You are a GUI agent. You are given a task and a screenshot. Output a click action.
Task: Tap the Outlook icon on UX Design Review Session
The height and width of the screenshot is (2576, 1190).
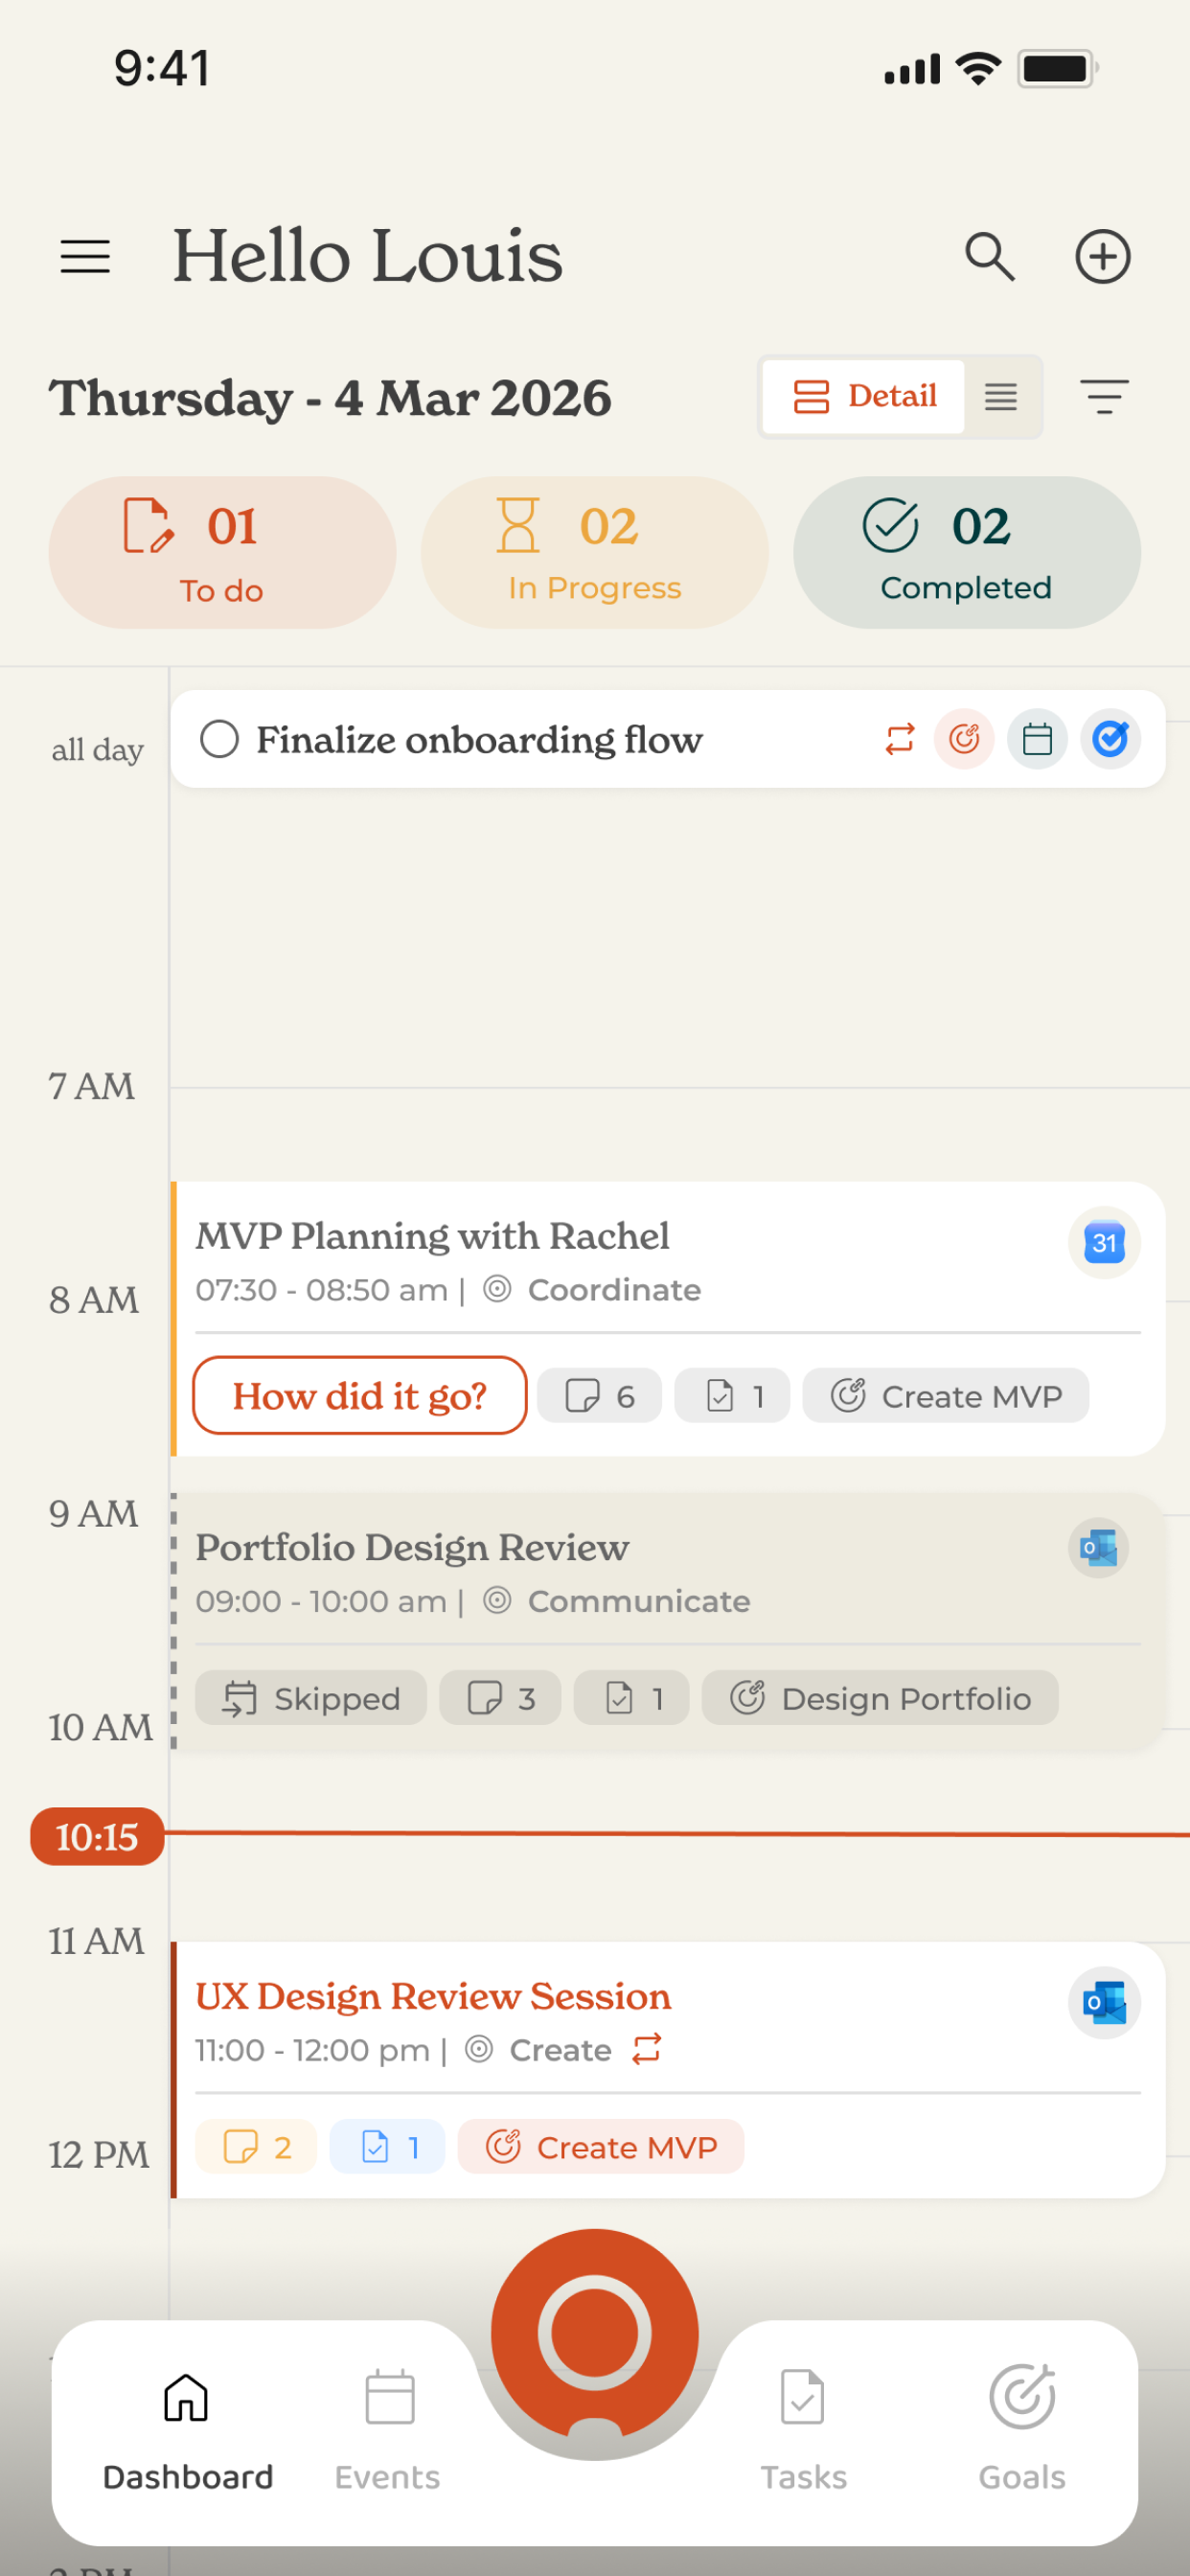(1104, 2003)
